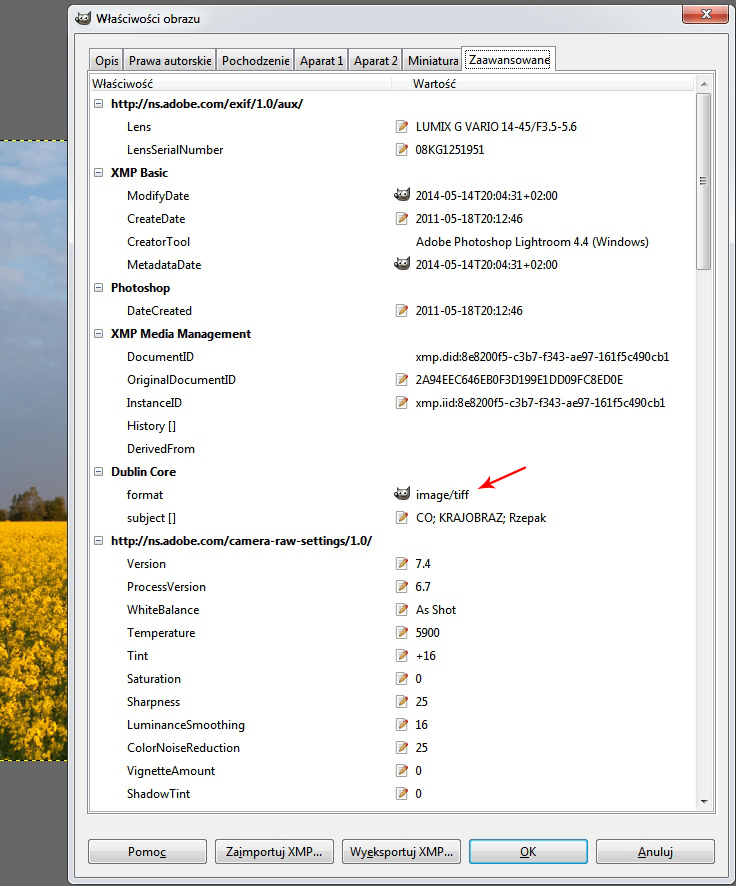Click the edit icon for CreateDate value

(402, 219)
